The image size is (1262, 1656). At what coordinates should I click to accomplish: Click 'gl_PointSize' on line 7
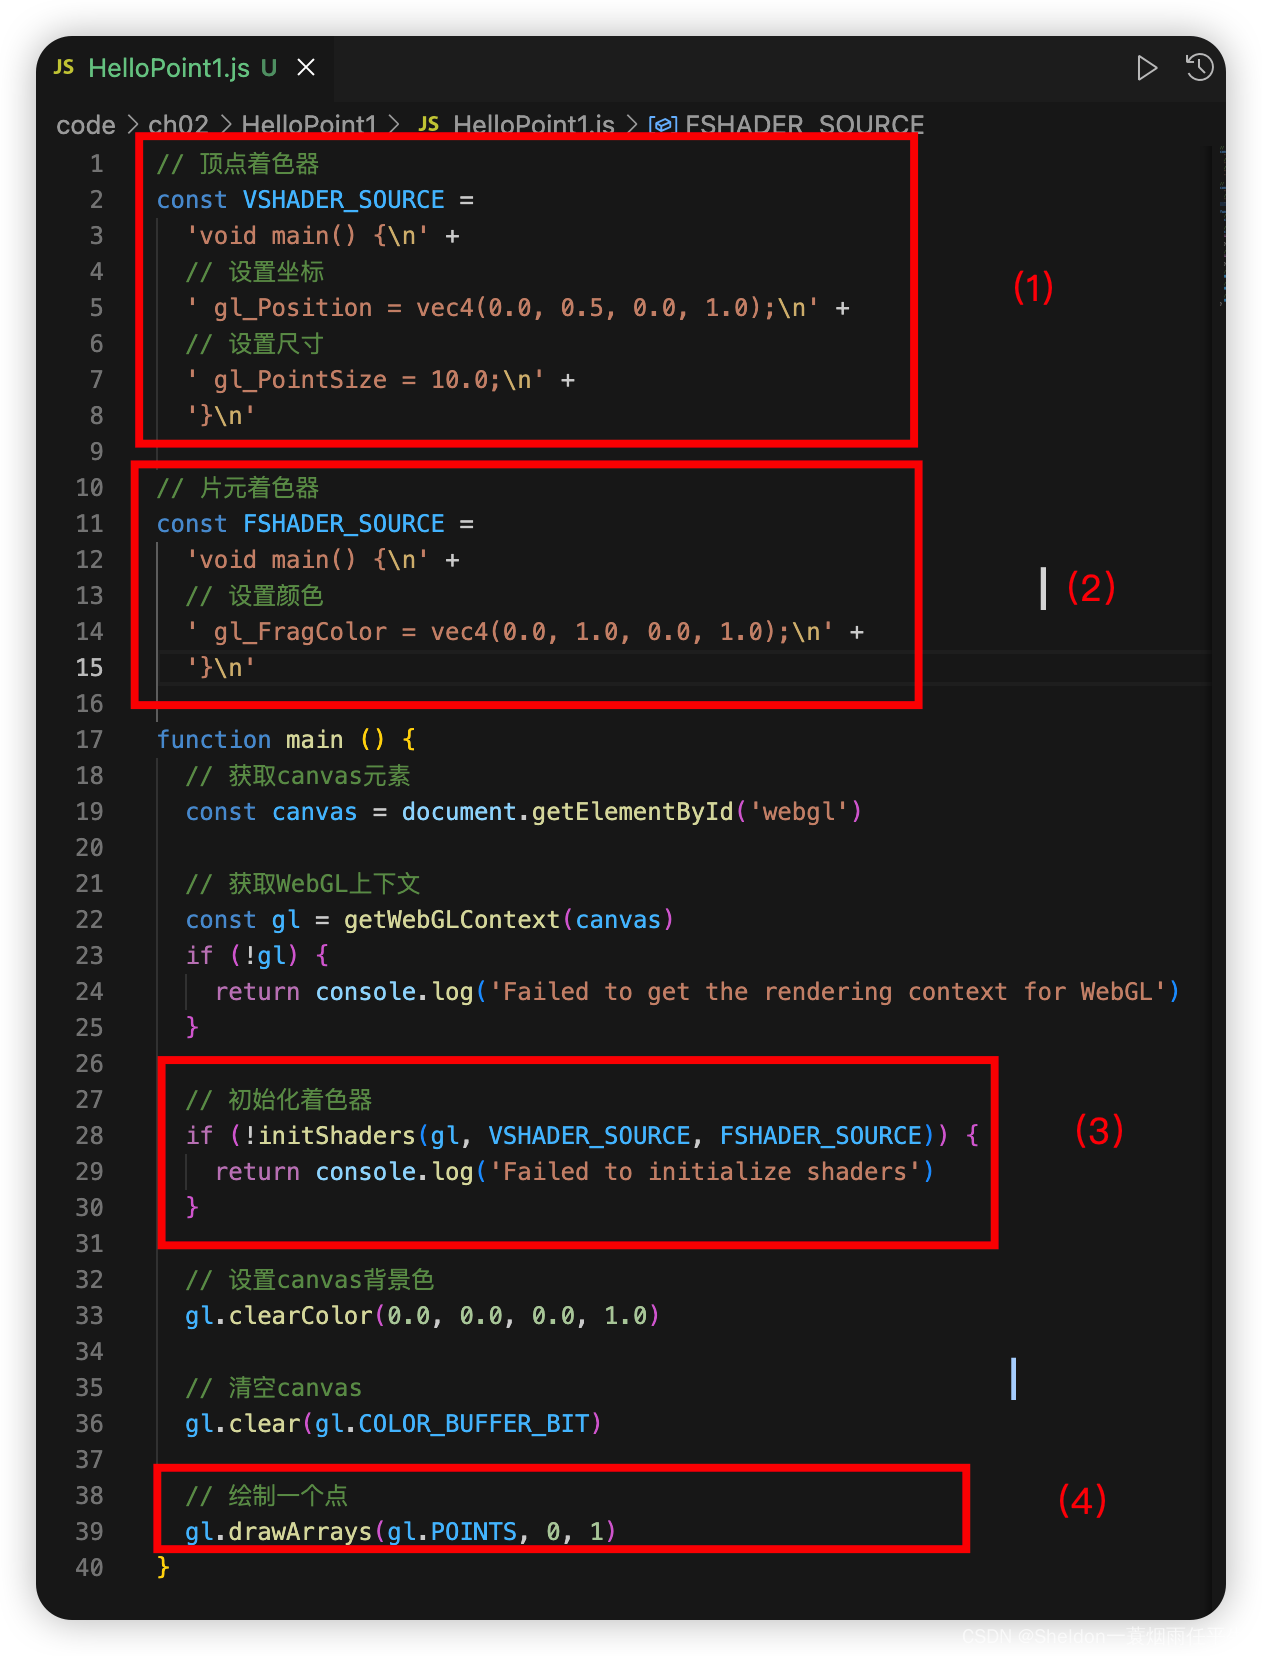[x=300, y=380]
